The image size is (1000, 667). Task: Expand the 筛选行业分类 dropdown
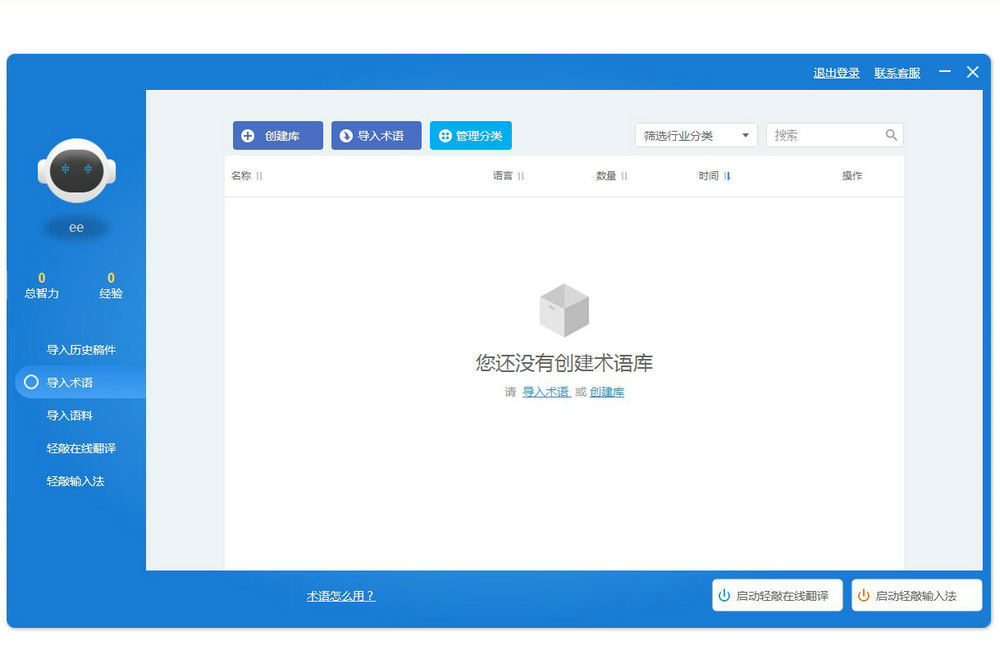(696, 136)
